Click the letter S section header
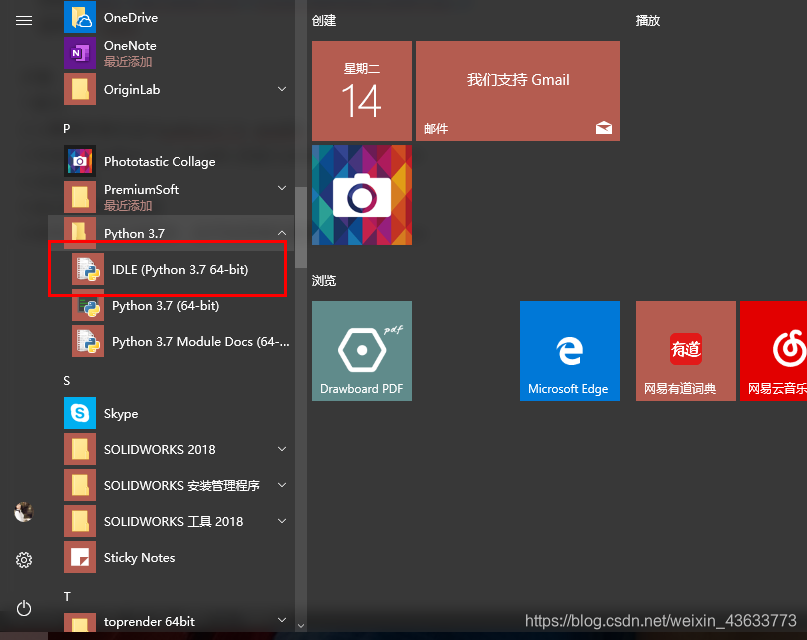 pyautogui.click(x=66, y=381)
